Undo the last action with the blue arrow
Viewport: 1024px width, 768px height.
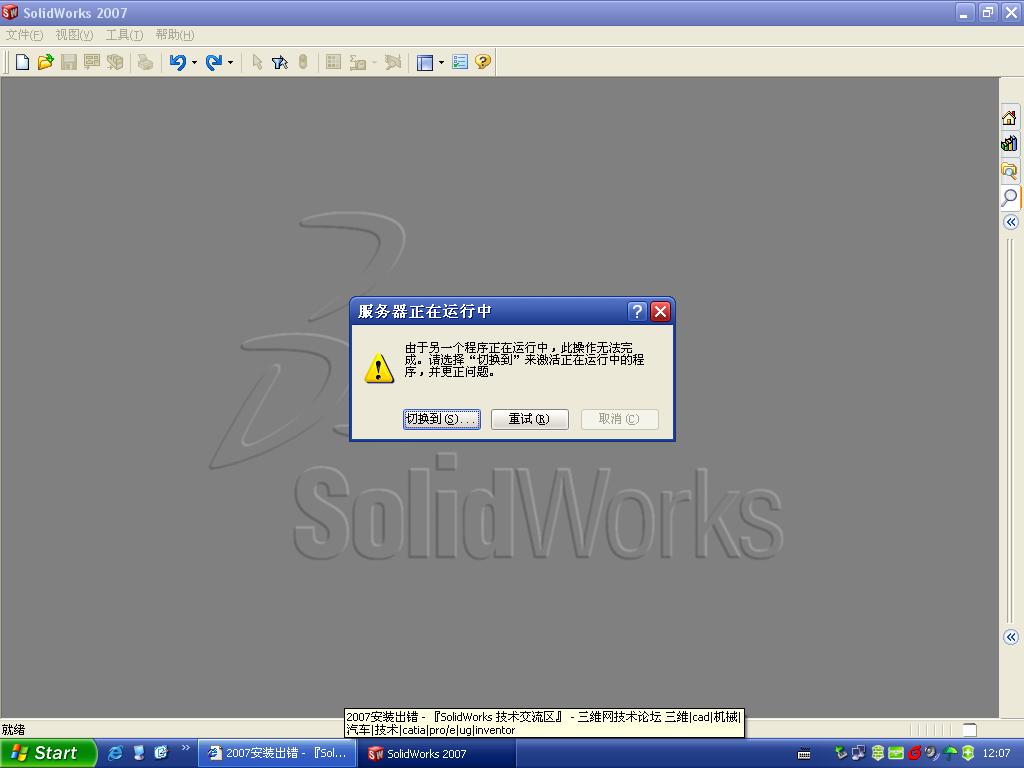(x=177, y=62)
